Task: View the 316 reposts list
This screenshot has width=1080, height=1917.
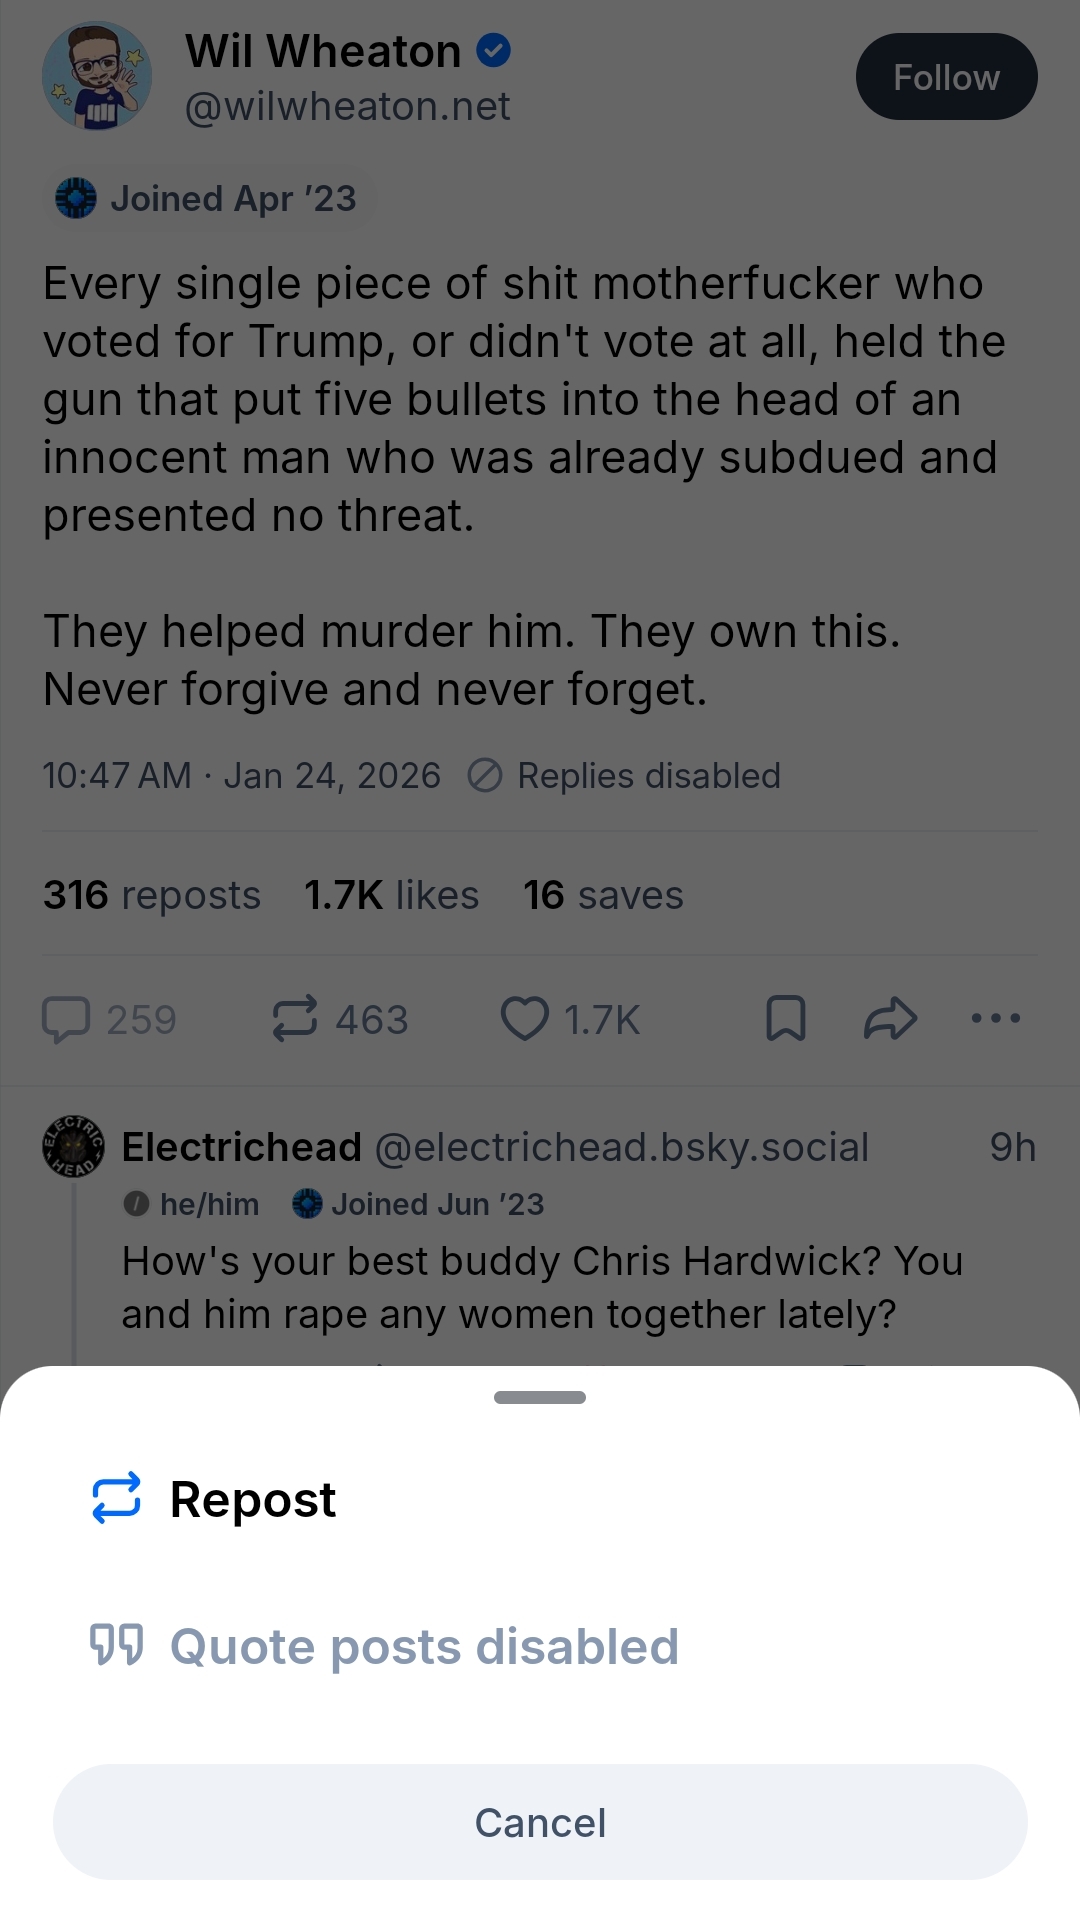Action: click(152, 895)
